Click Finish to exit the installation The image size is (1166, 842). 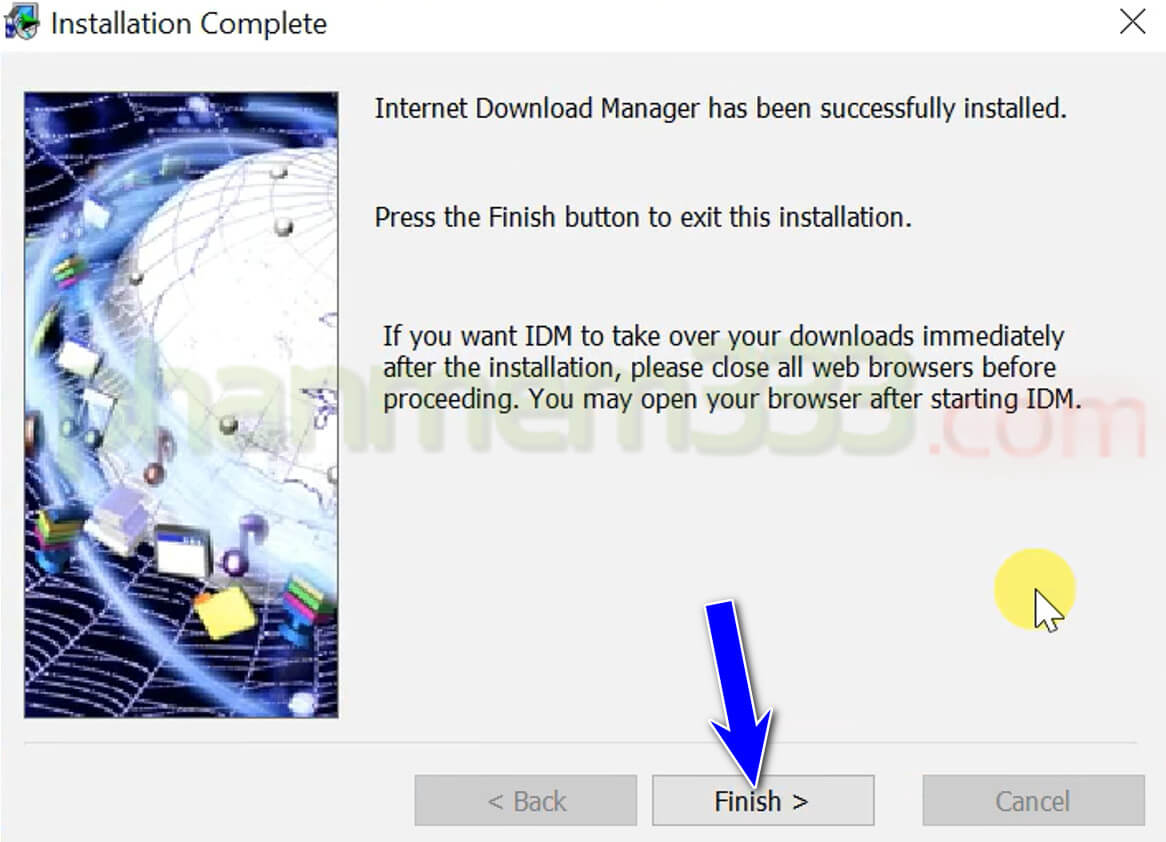(x=763, y=800)
